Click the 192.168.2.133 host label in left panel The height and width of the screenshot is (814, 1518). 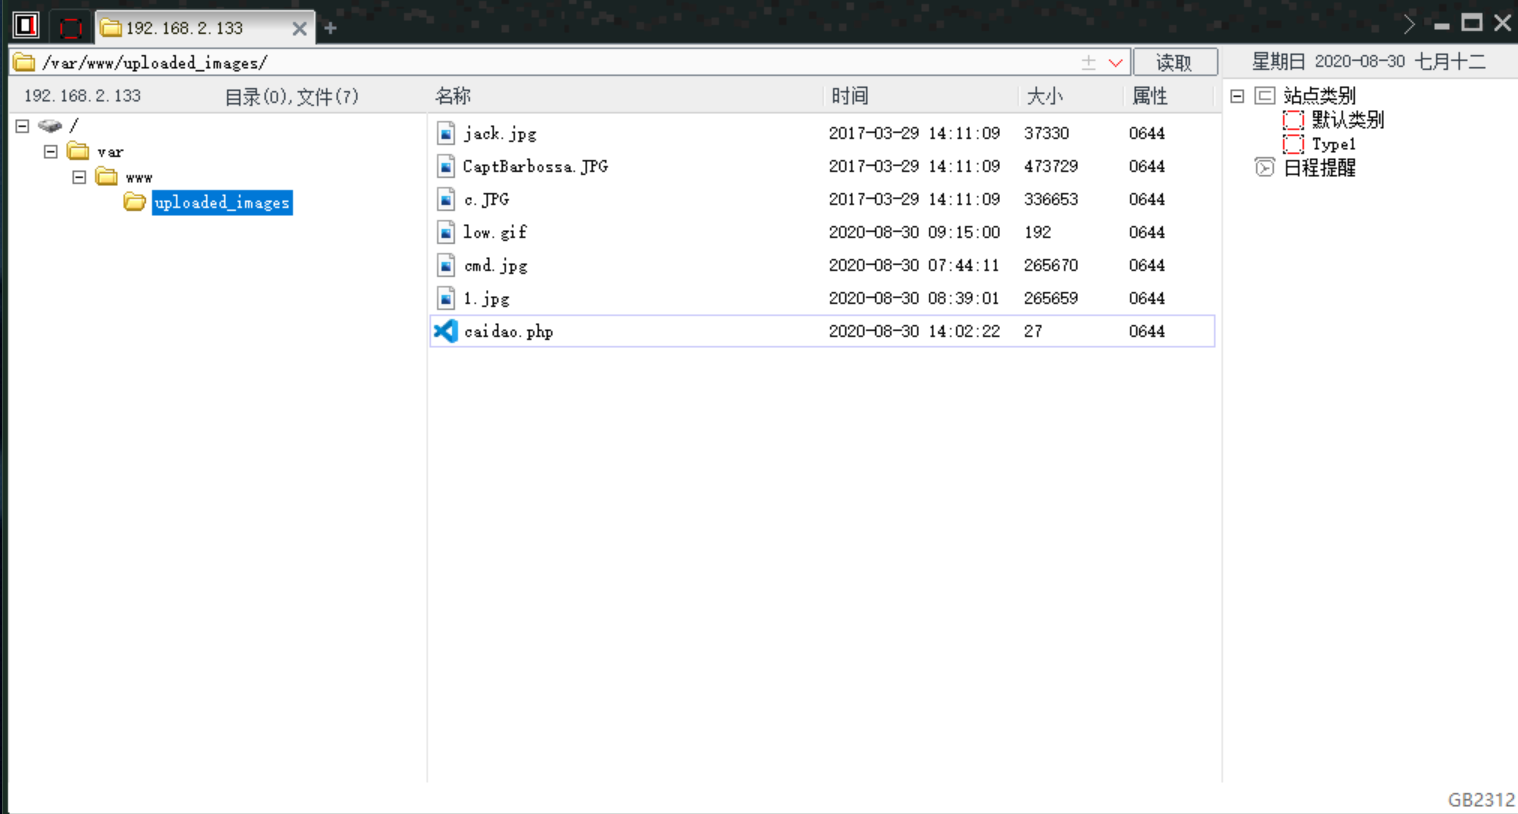click(82, 96)
